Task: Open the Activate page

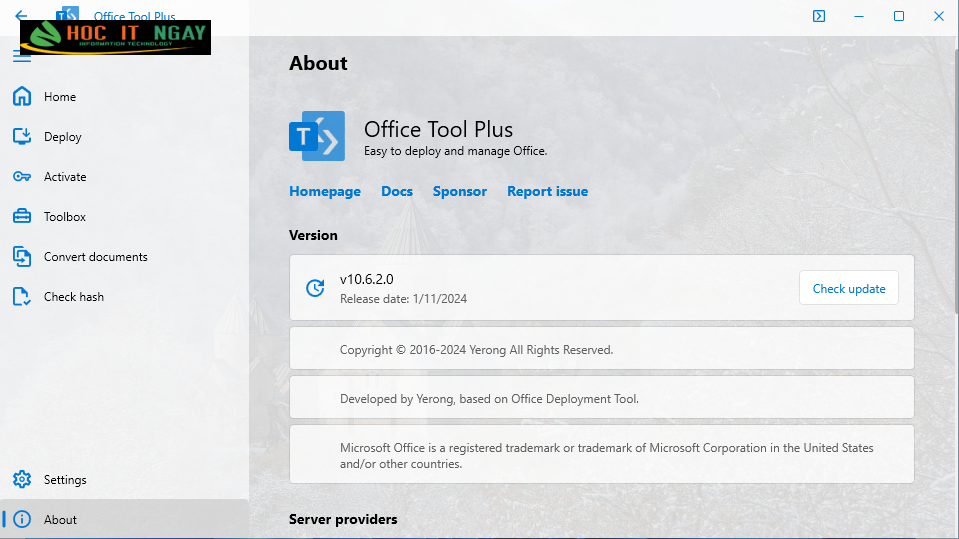Action: (65, 177)
